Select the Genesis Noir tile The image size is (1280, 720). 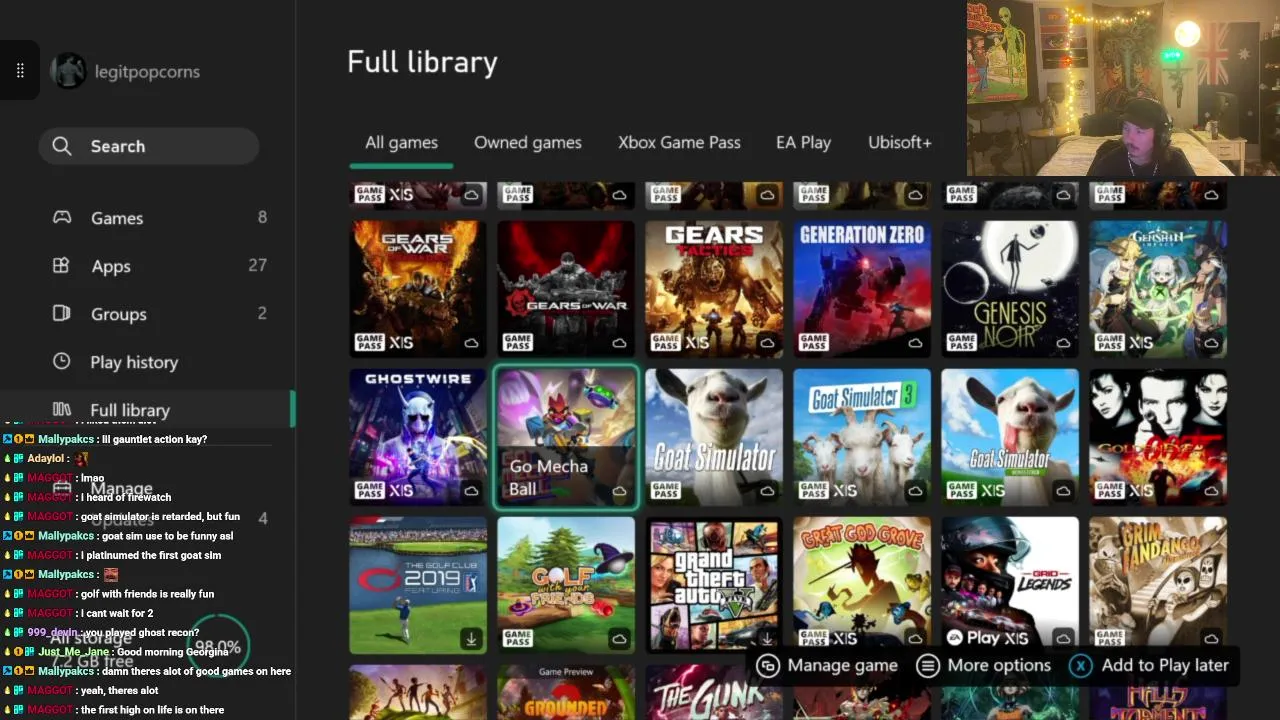(1010, 288)
